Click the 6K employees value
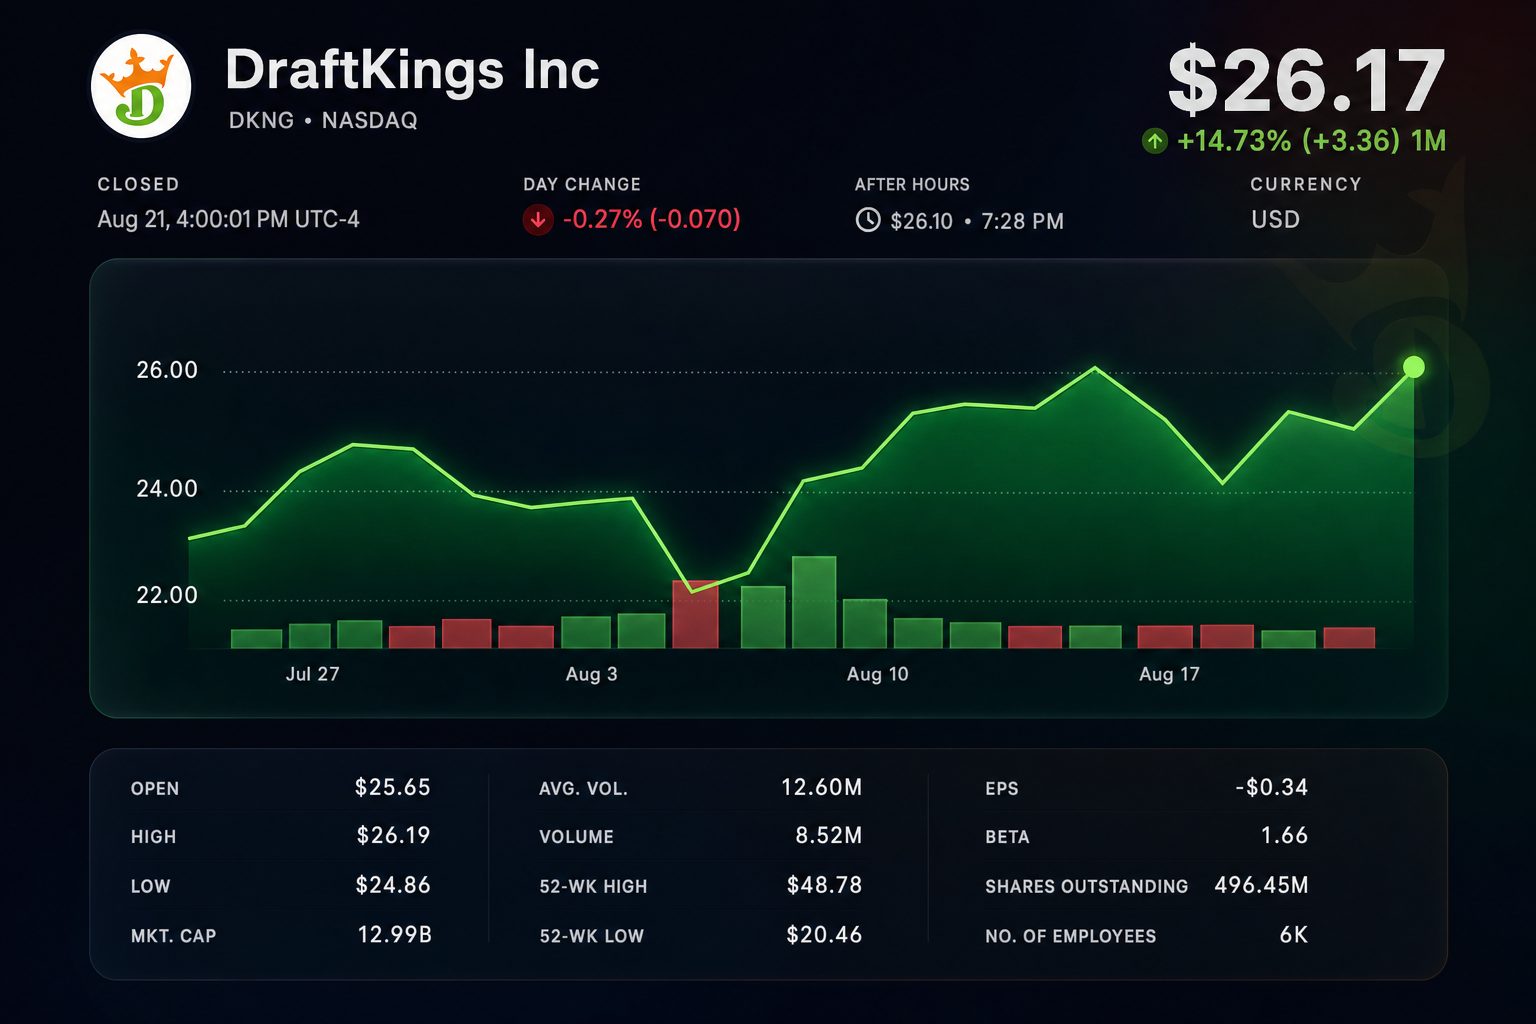The height and width of the screenshot is (1024, 1536). [1293, 935]
